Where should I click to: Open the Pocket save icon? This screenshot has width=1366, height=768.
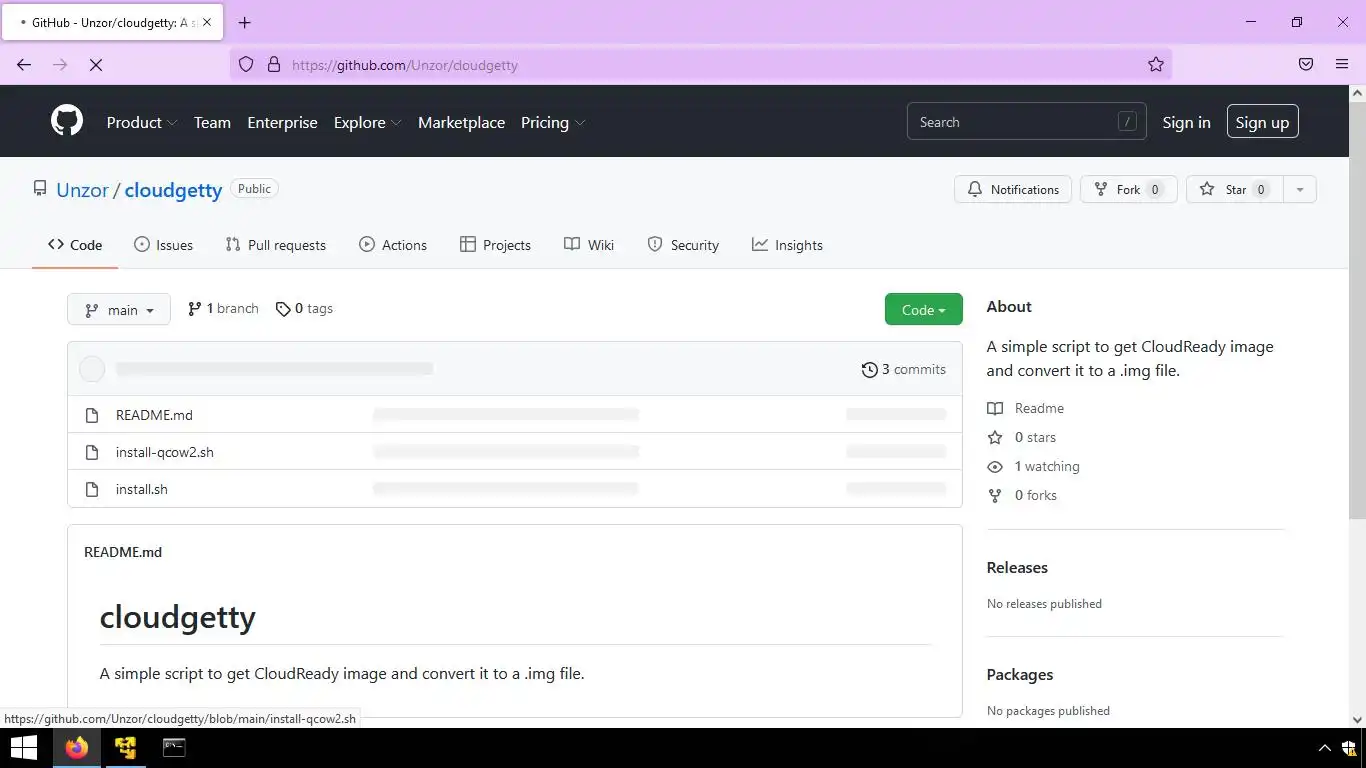1306,64
